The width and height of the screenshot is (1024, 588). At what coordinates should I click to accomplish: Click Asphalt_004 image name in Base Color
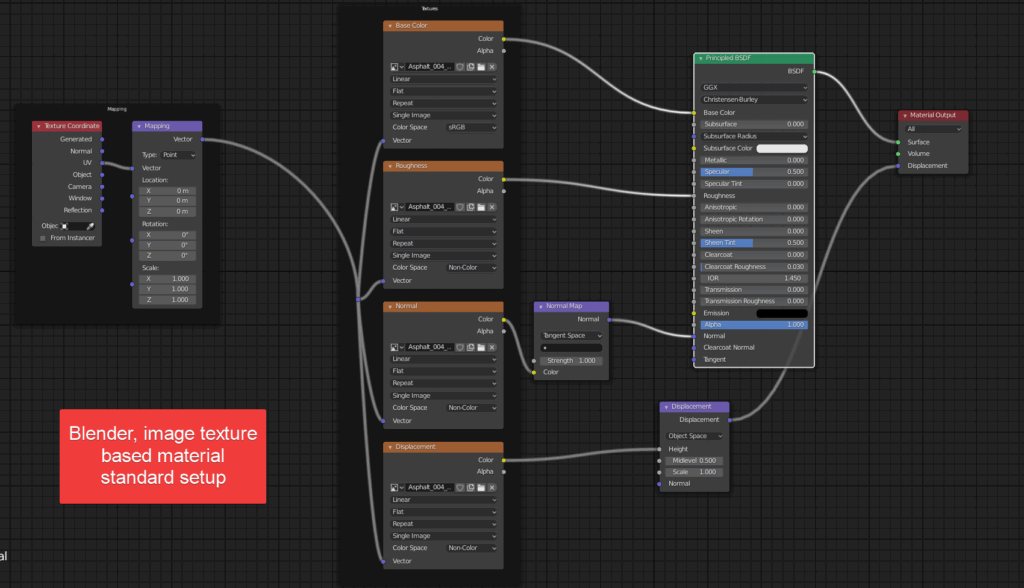430,67
